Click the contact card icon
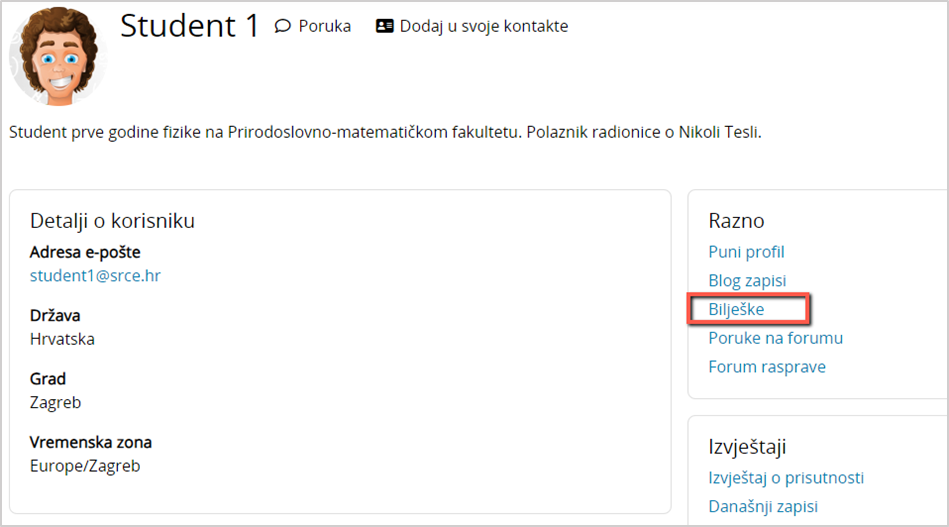Viewport: 949px width, 527px height. tap(385, 26)
